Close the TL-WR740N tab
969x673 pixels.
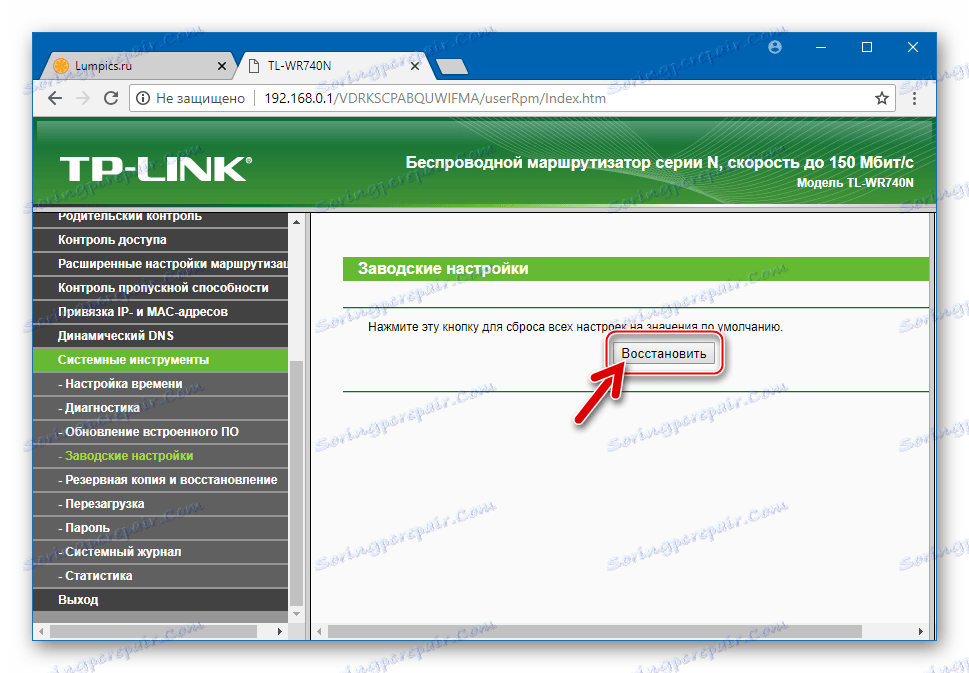click(x=415, y=66)
